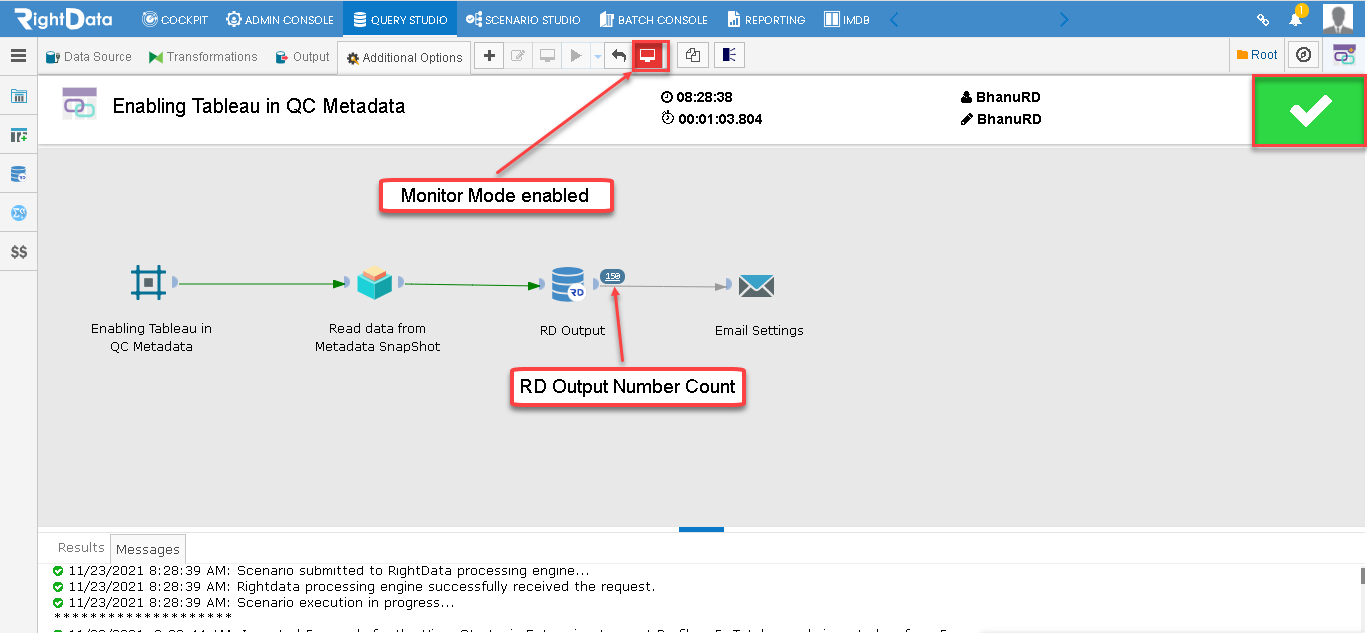
Task: Open the sidebar globe conversion icon
Action: 19,213
